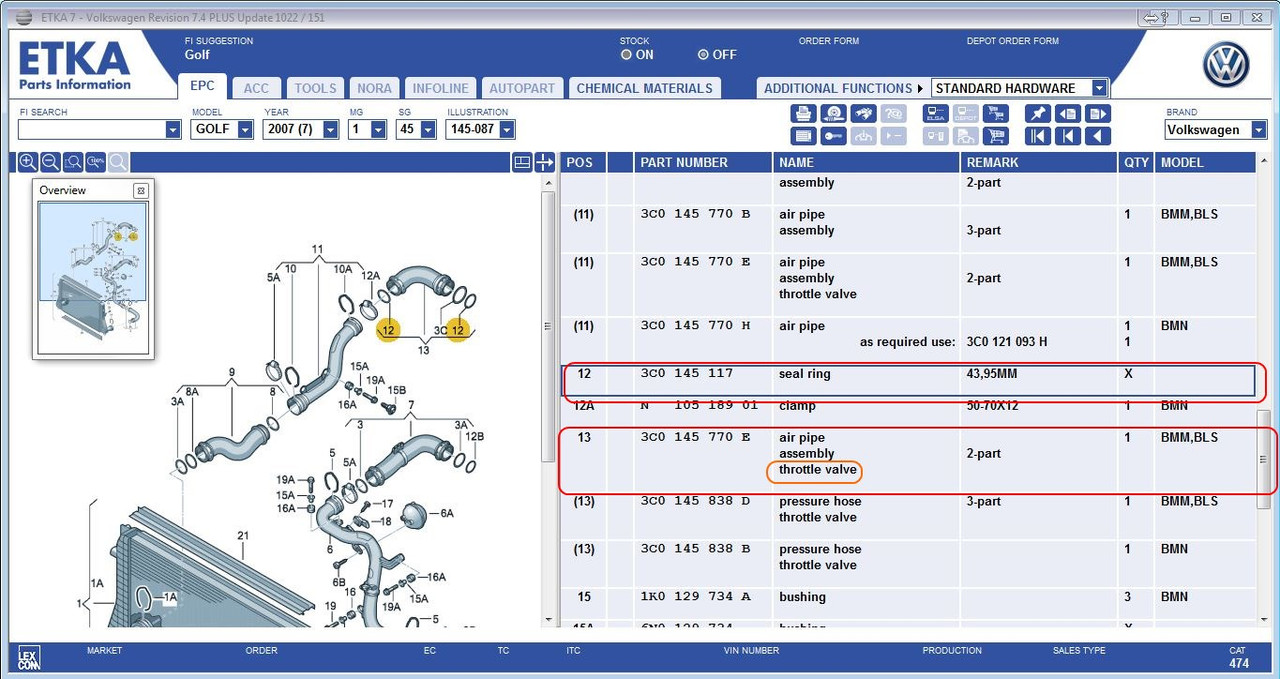Open the Standard Hardware dropdown
This screenshot has height=679, width=1280.
[x=1100, y=88]
